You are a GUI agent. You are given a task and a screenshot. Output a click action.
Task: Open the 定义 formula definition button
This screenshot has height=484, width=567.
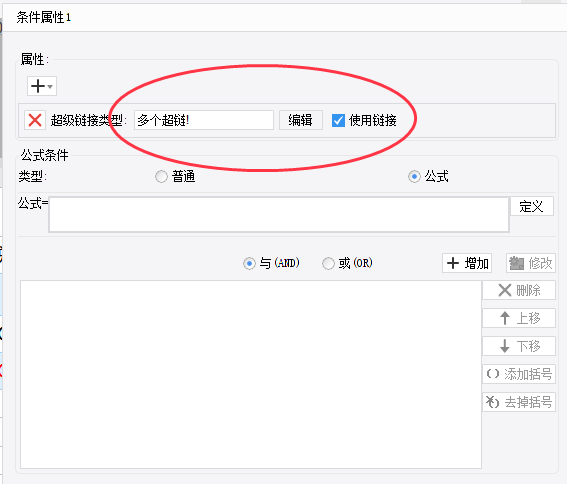pyautogui.click(x=532, y=206)
